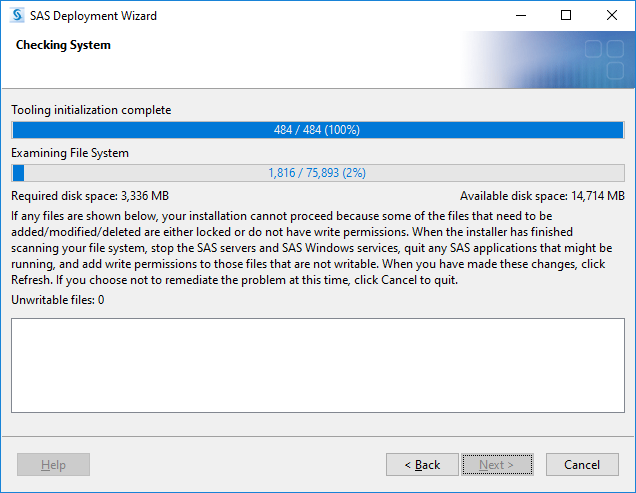Select the Required disk space label
Screen dimensions: 636x493
(90, 196)
